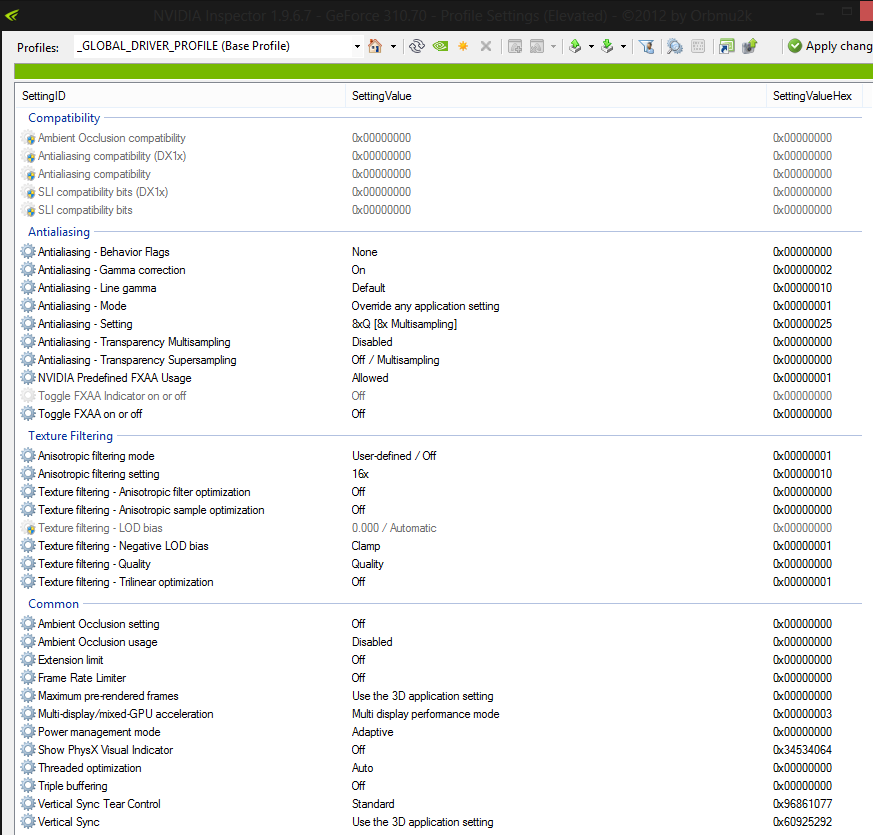The image size is (873, 835).
Task: Select the Antialiasing - Gamma correction row
Action: 440,270
